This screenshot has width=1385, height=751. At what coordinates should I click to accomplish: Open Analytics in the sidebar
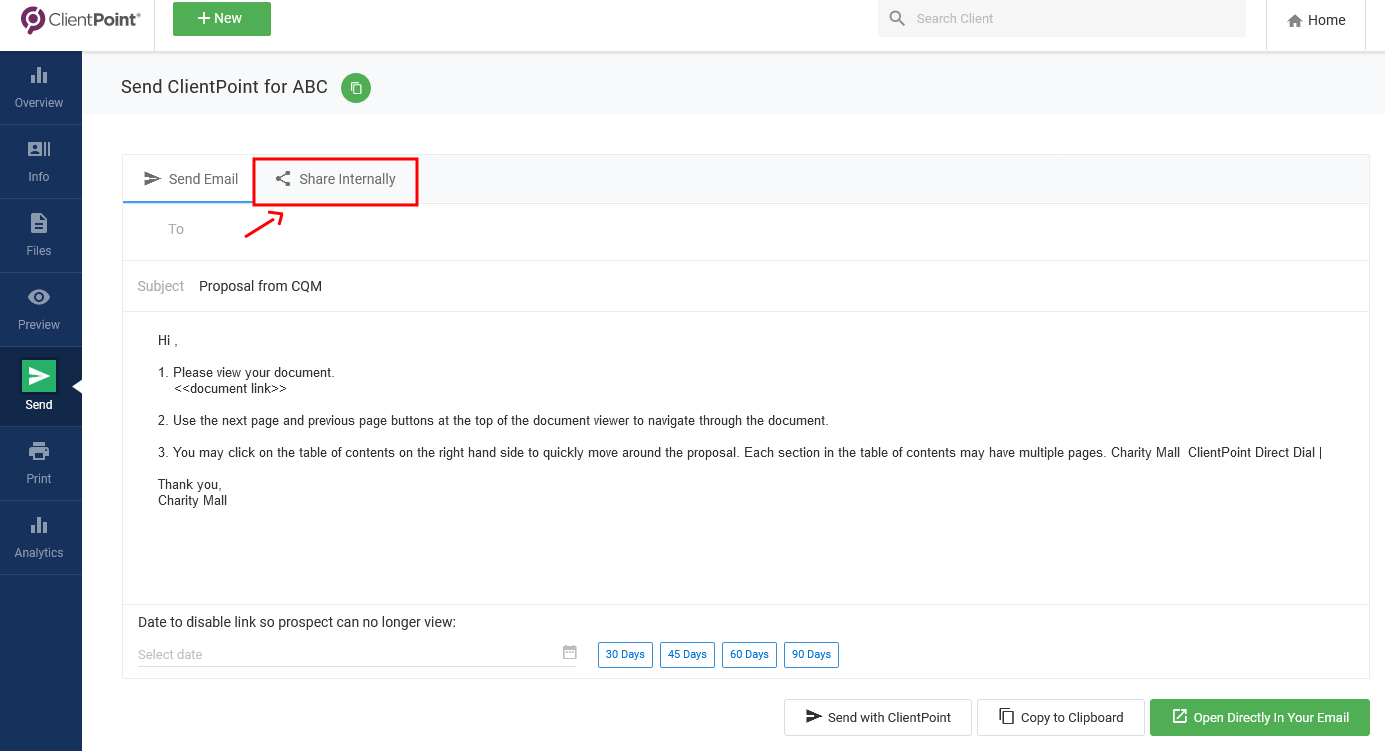click(39, 538)
